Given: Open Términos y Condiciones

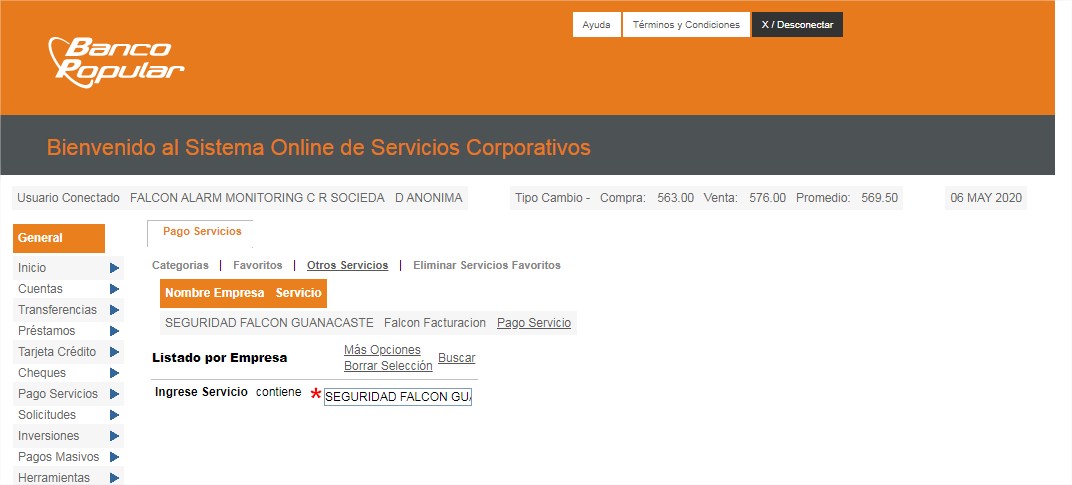Looking at the screenshot, I should coord(686,25).
